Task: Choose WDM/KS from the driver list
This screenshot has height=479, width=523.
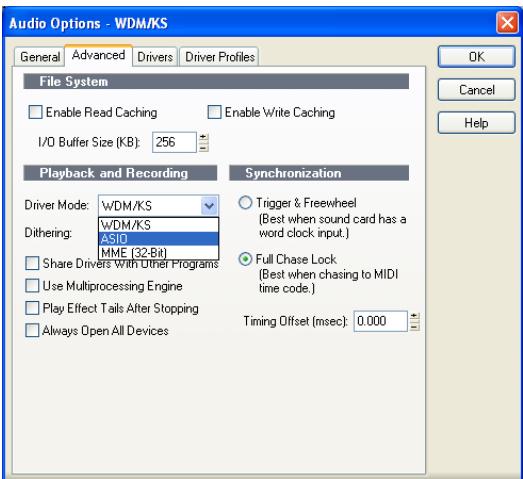Action: tap(158, 225)
